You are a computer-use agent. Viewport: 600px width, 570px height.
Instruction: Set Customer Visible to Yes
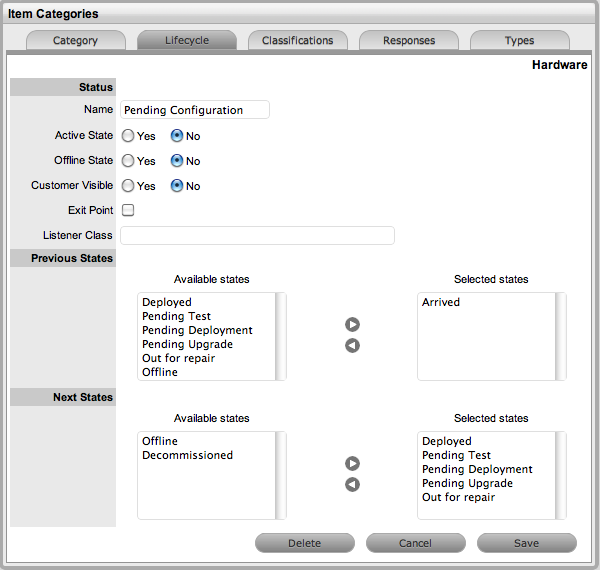[128, 186]
